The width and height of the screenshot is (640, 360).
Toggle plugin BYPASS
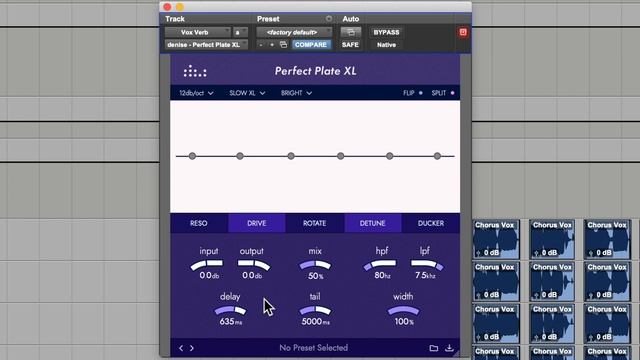[386, 32]
